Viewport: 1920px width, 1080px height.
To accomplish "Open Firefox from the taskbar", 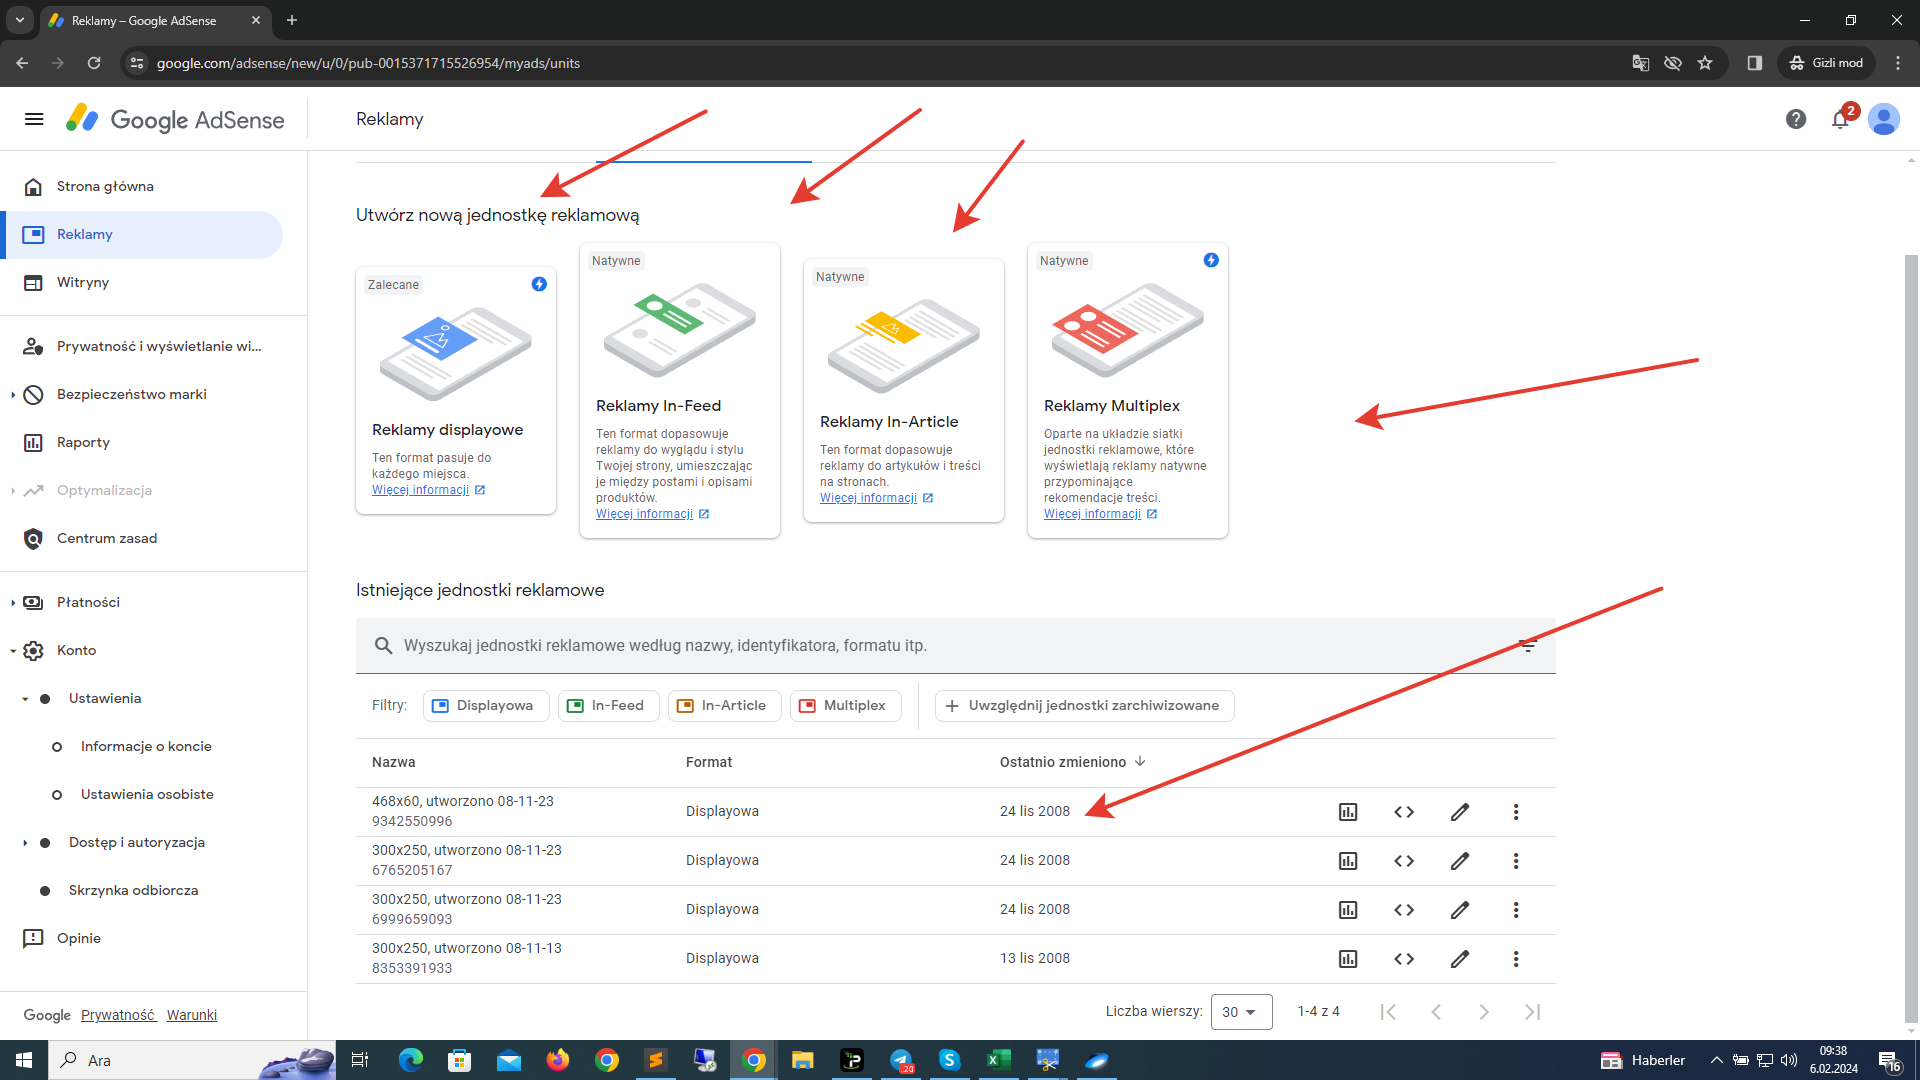I will tap(557, 1060).
